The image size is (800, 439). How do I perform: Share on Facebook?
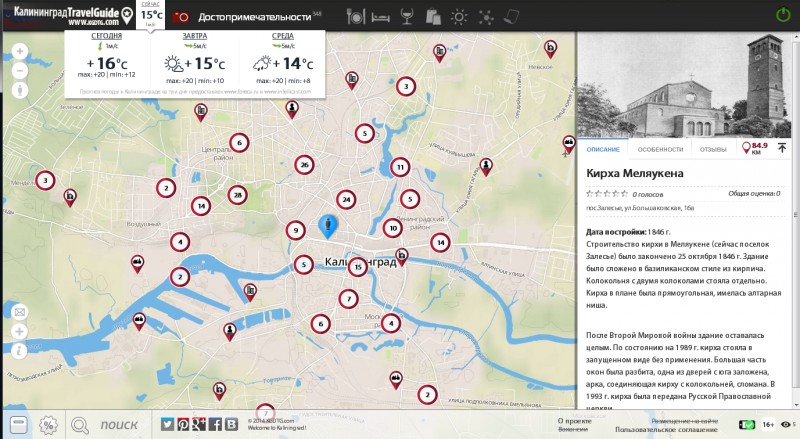point(215,424)
